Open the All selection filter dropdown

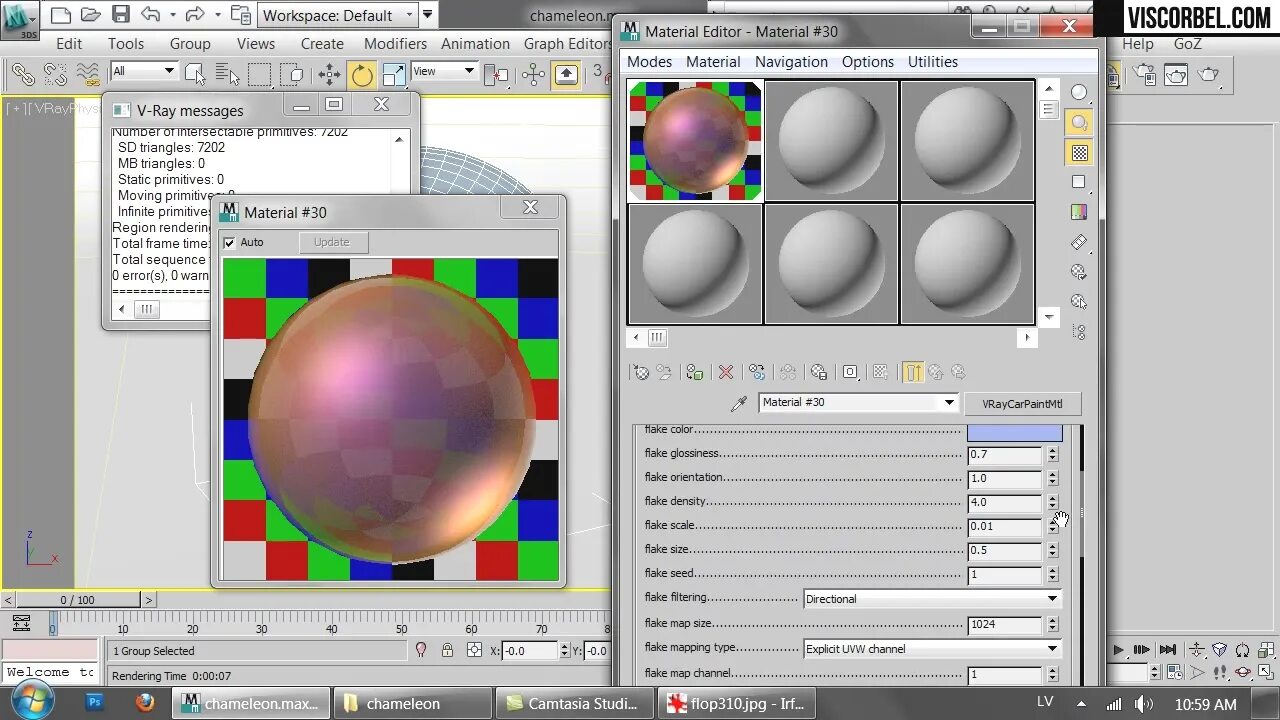coord(144,71)
